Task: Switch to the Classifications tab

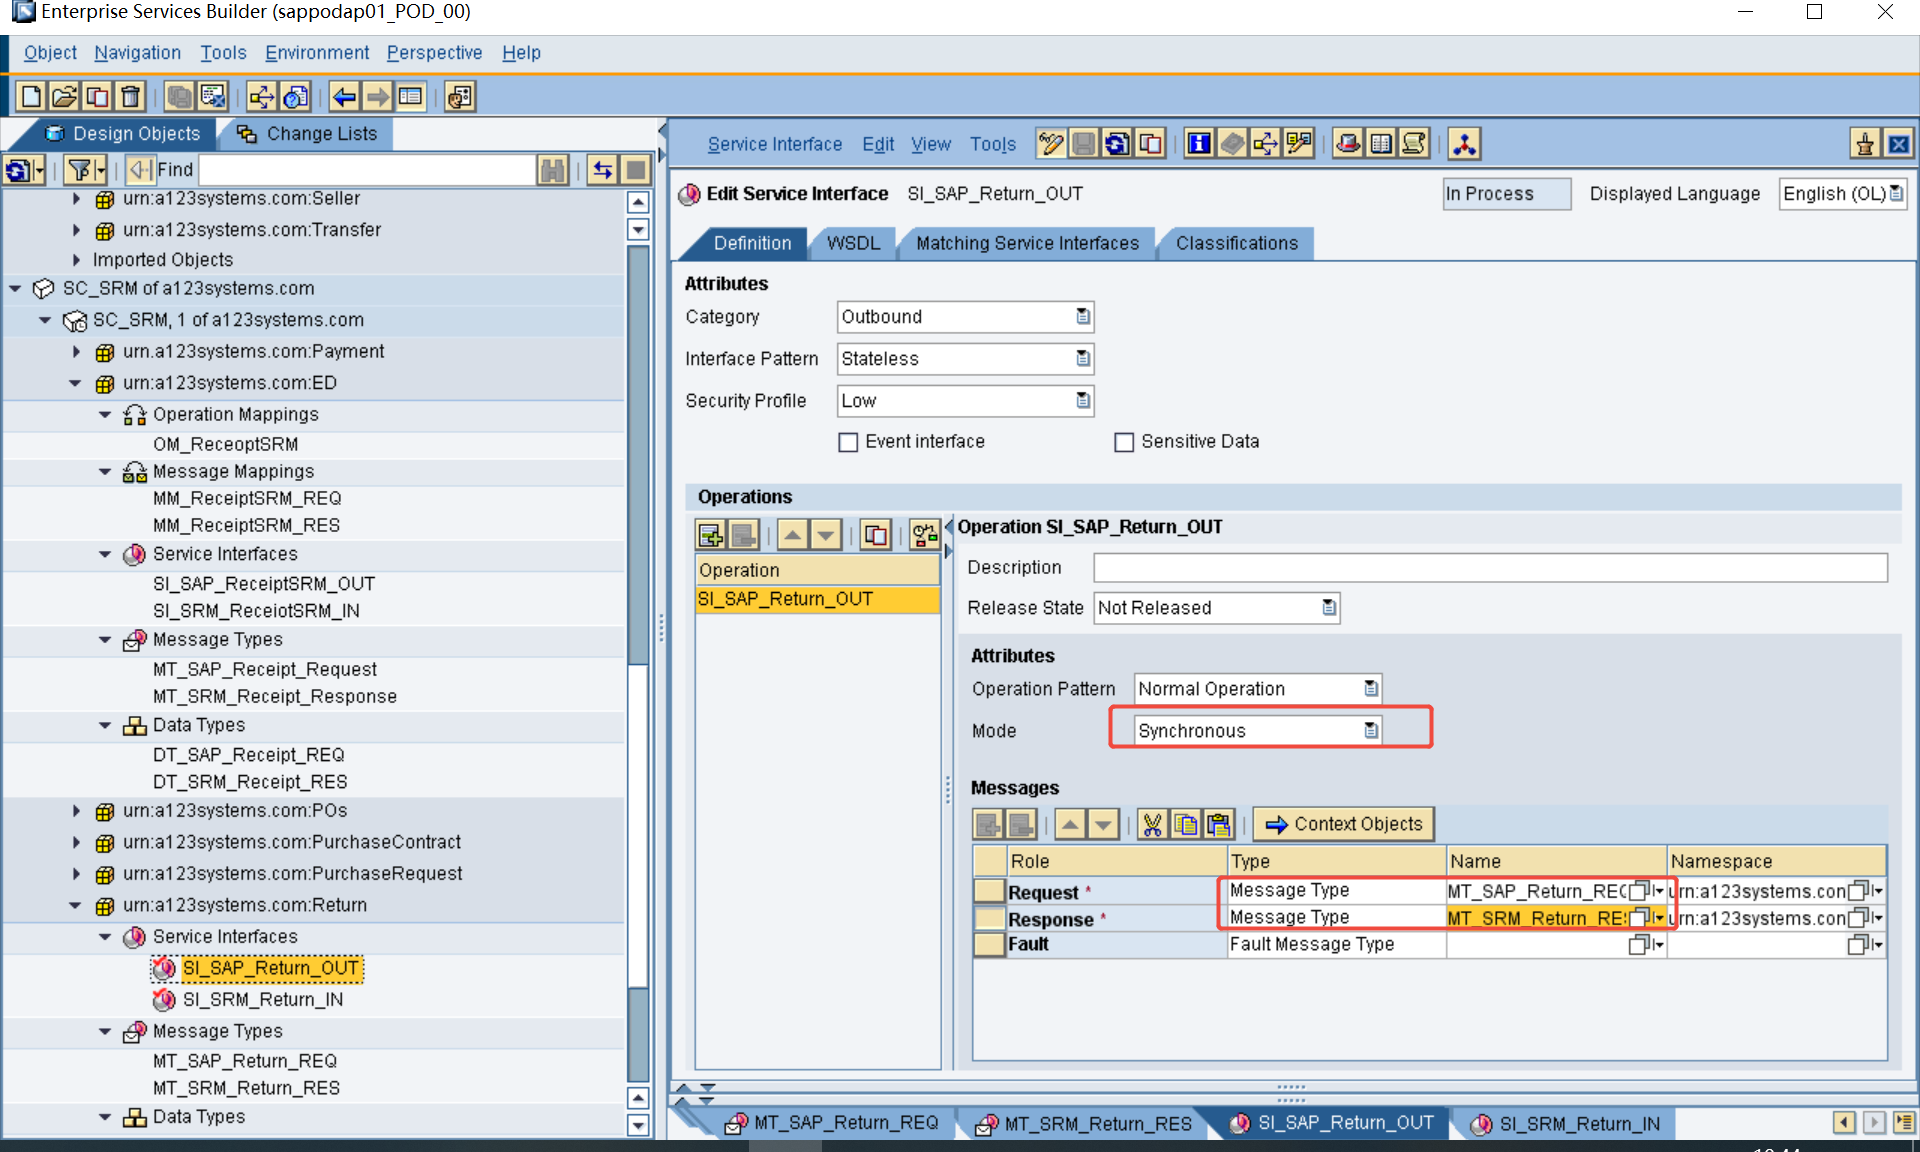Action: [x=1236, y=244]
